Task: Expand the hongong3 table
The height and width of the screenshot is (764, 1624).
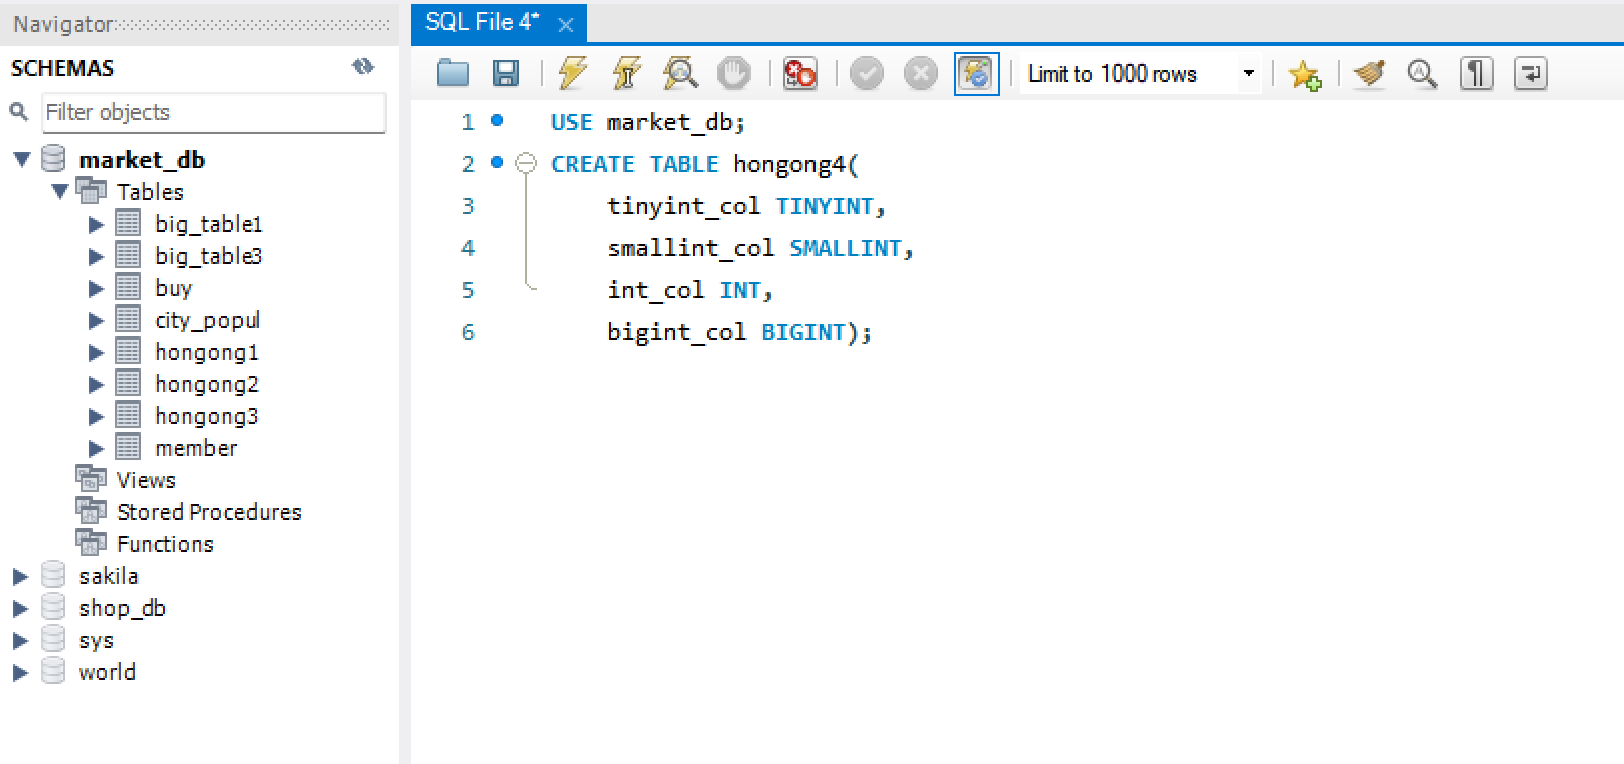Action: 96,416
